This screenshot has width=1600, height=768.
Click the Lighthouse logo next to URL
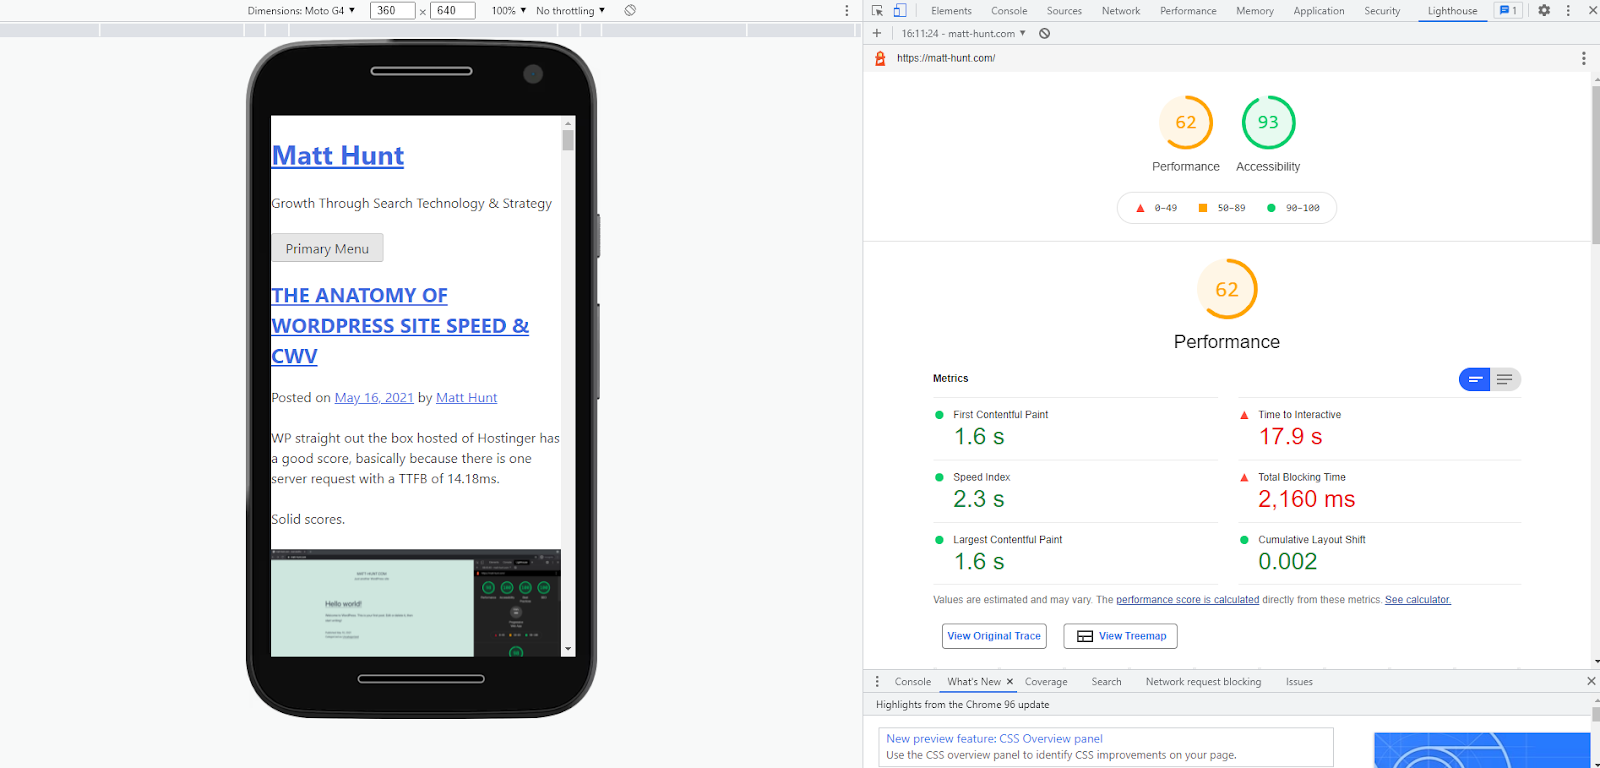click(880, 58)
